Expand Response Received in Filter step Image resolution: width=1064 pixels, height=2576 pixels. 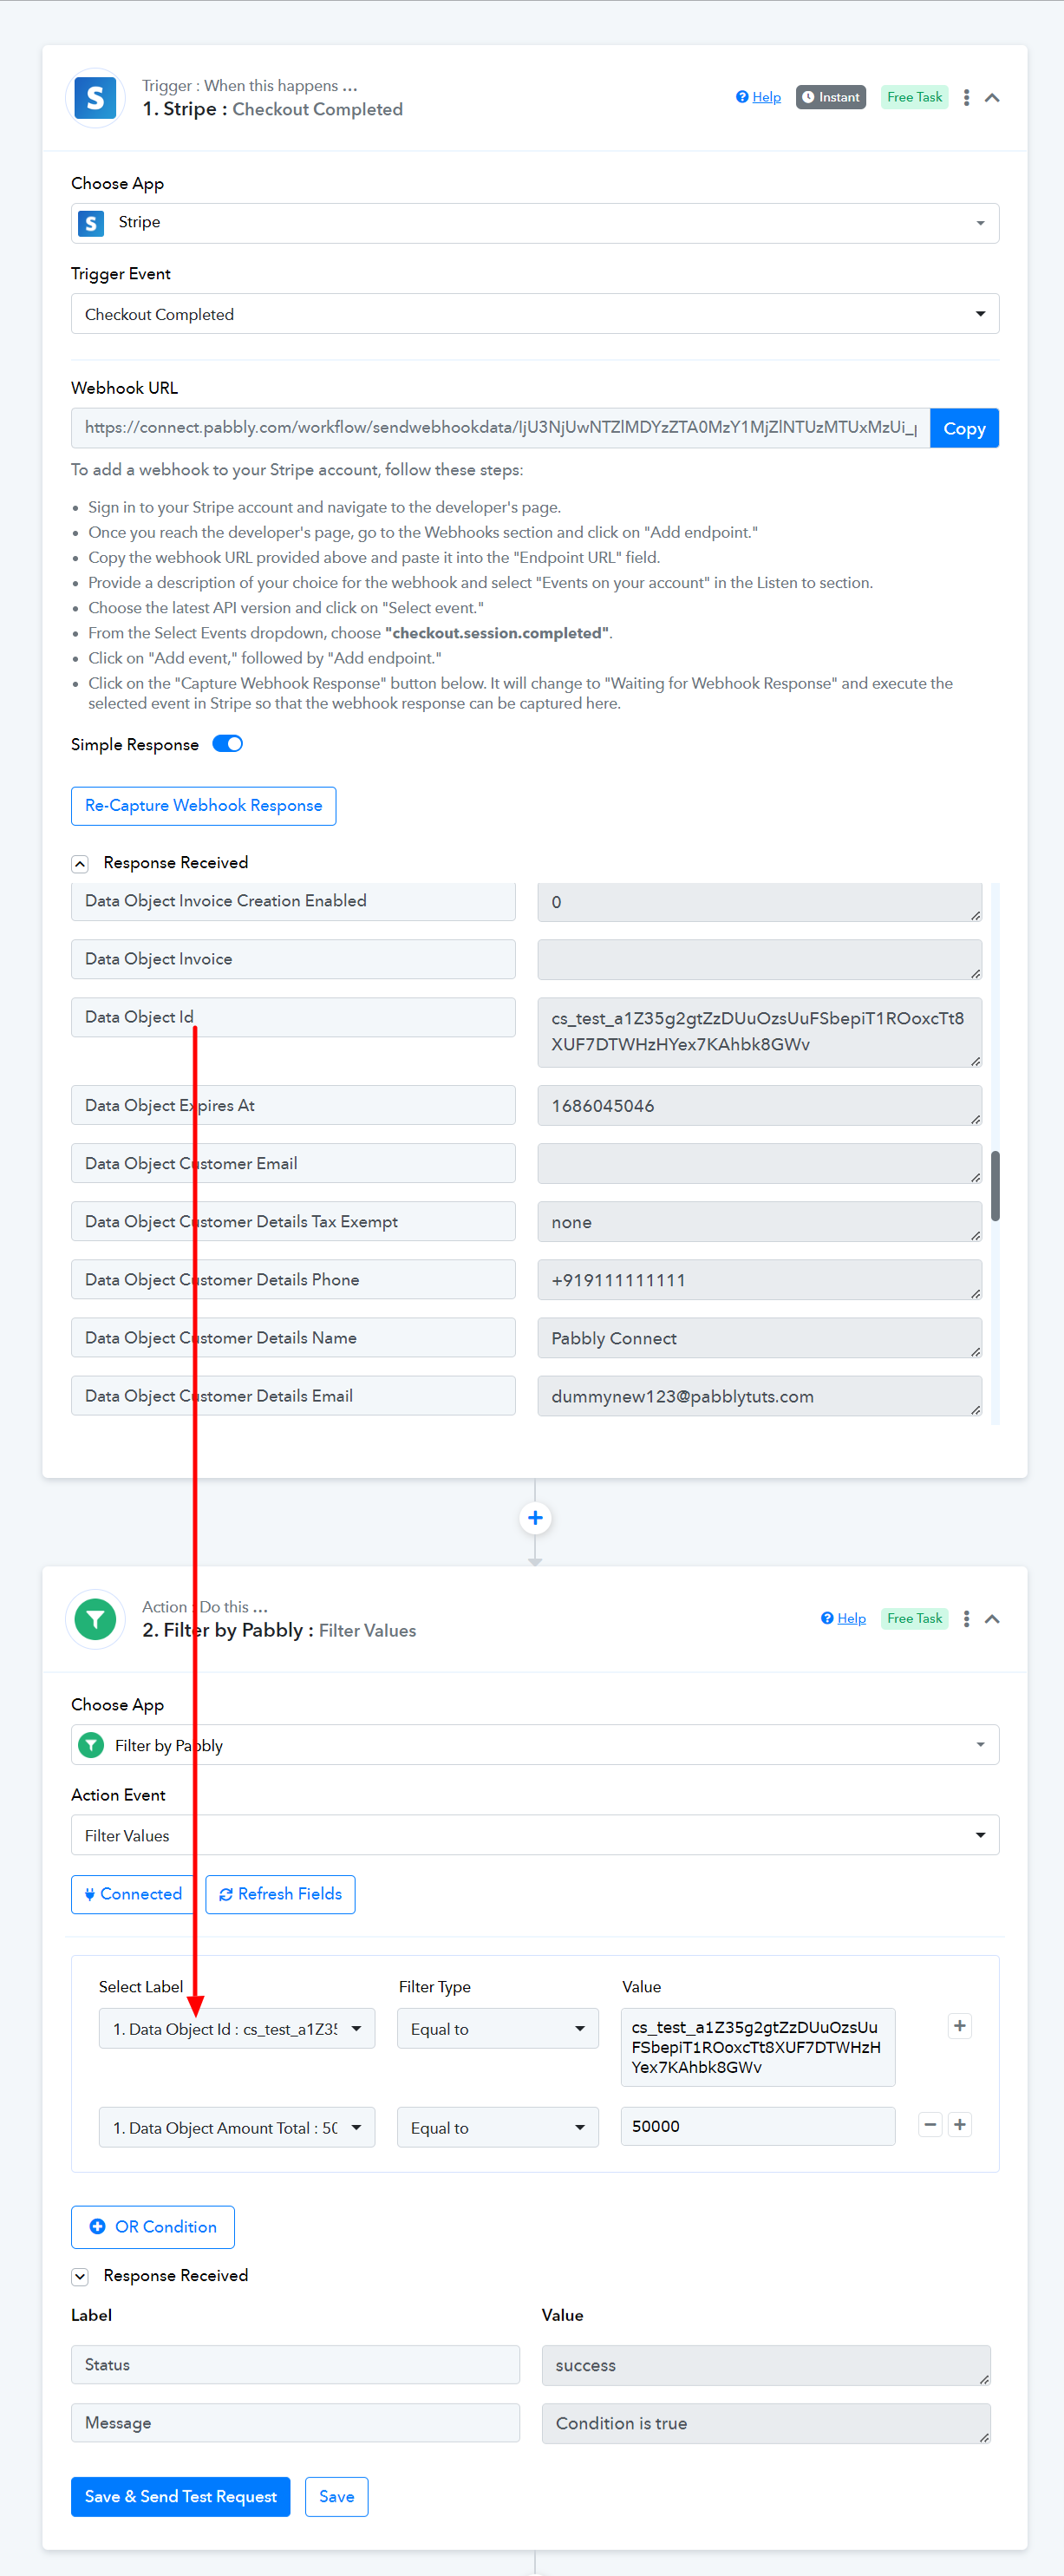[80, 2277]
